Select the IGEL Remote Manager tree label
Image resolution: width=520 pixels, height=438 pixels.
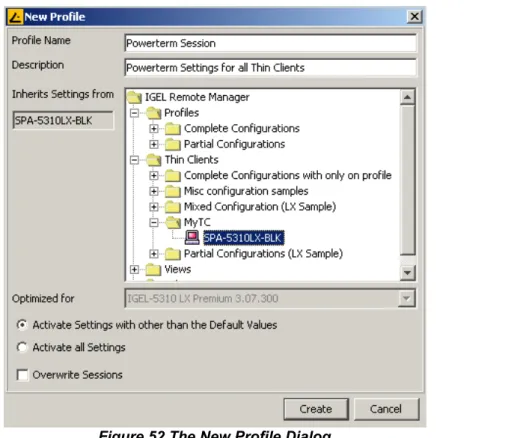(197, 97)
